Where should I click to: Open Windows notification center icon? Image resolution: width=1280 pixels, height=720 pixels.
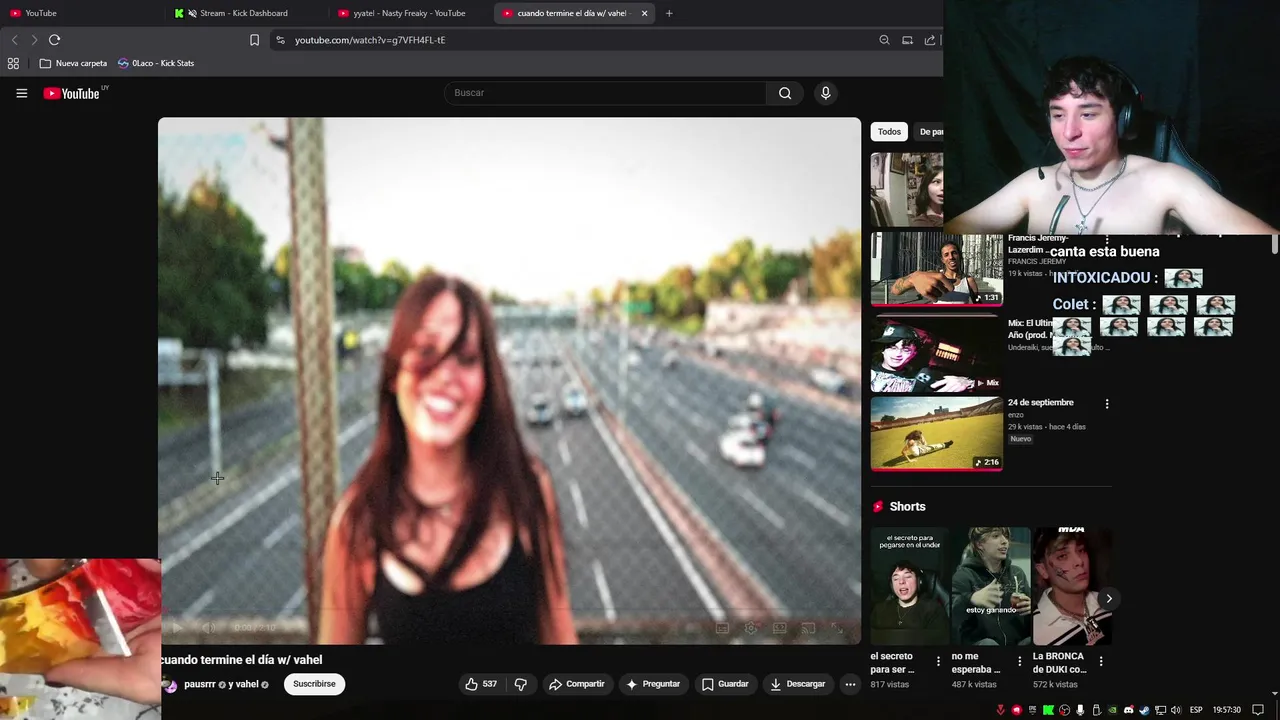click(x=1258, y=710)
